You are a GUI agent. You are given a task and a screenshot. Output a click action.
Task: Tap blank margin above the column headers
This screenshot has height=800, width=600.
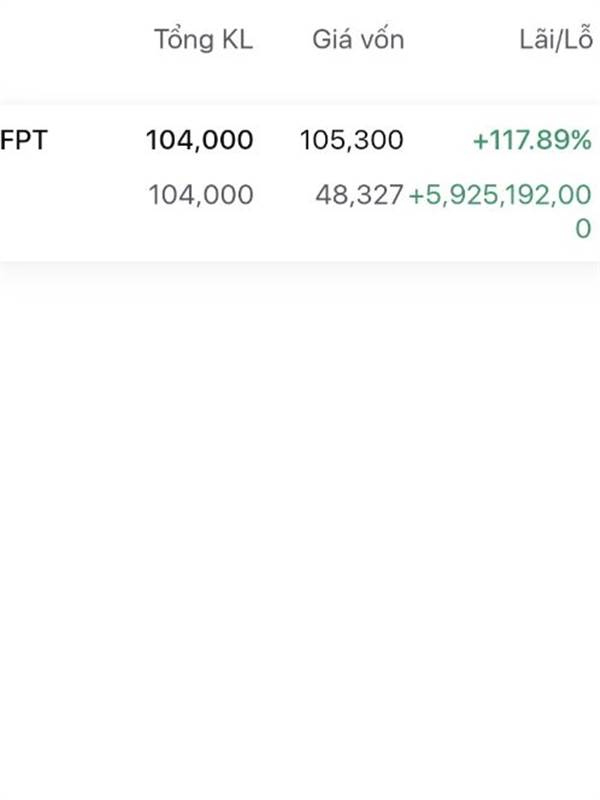[300, 8]
